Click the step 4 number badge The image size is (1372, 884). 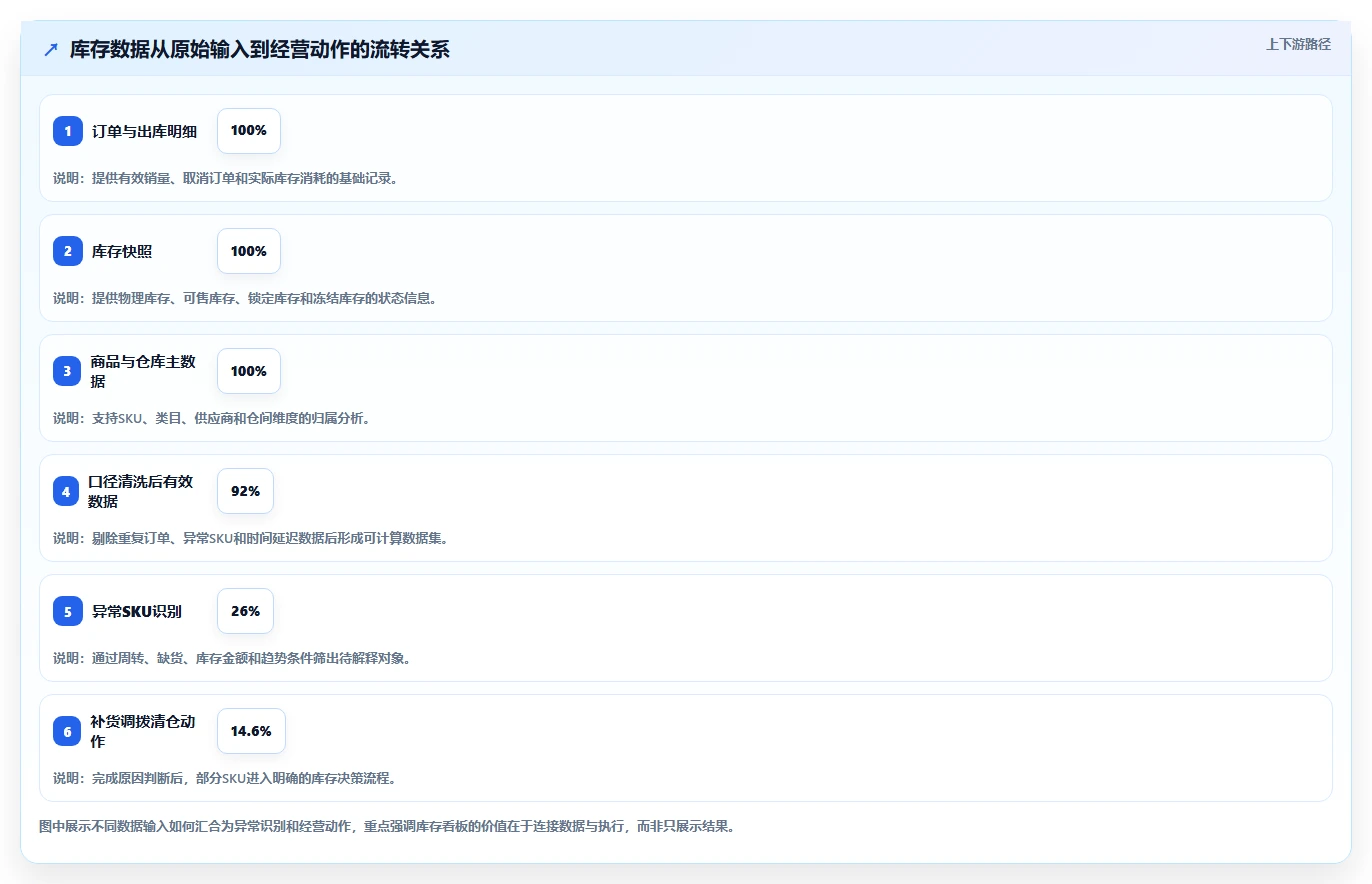point(66,491)
